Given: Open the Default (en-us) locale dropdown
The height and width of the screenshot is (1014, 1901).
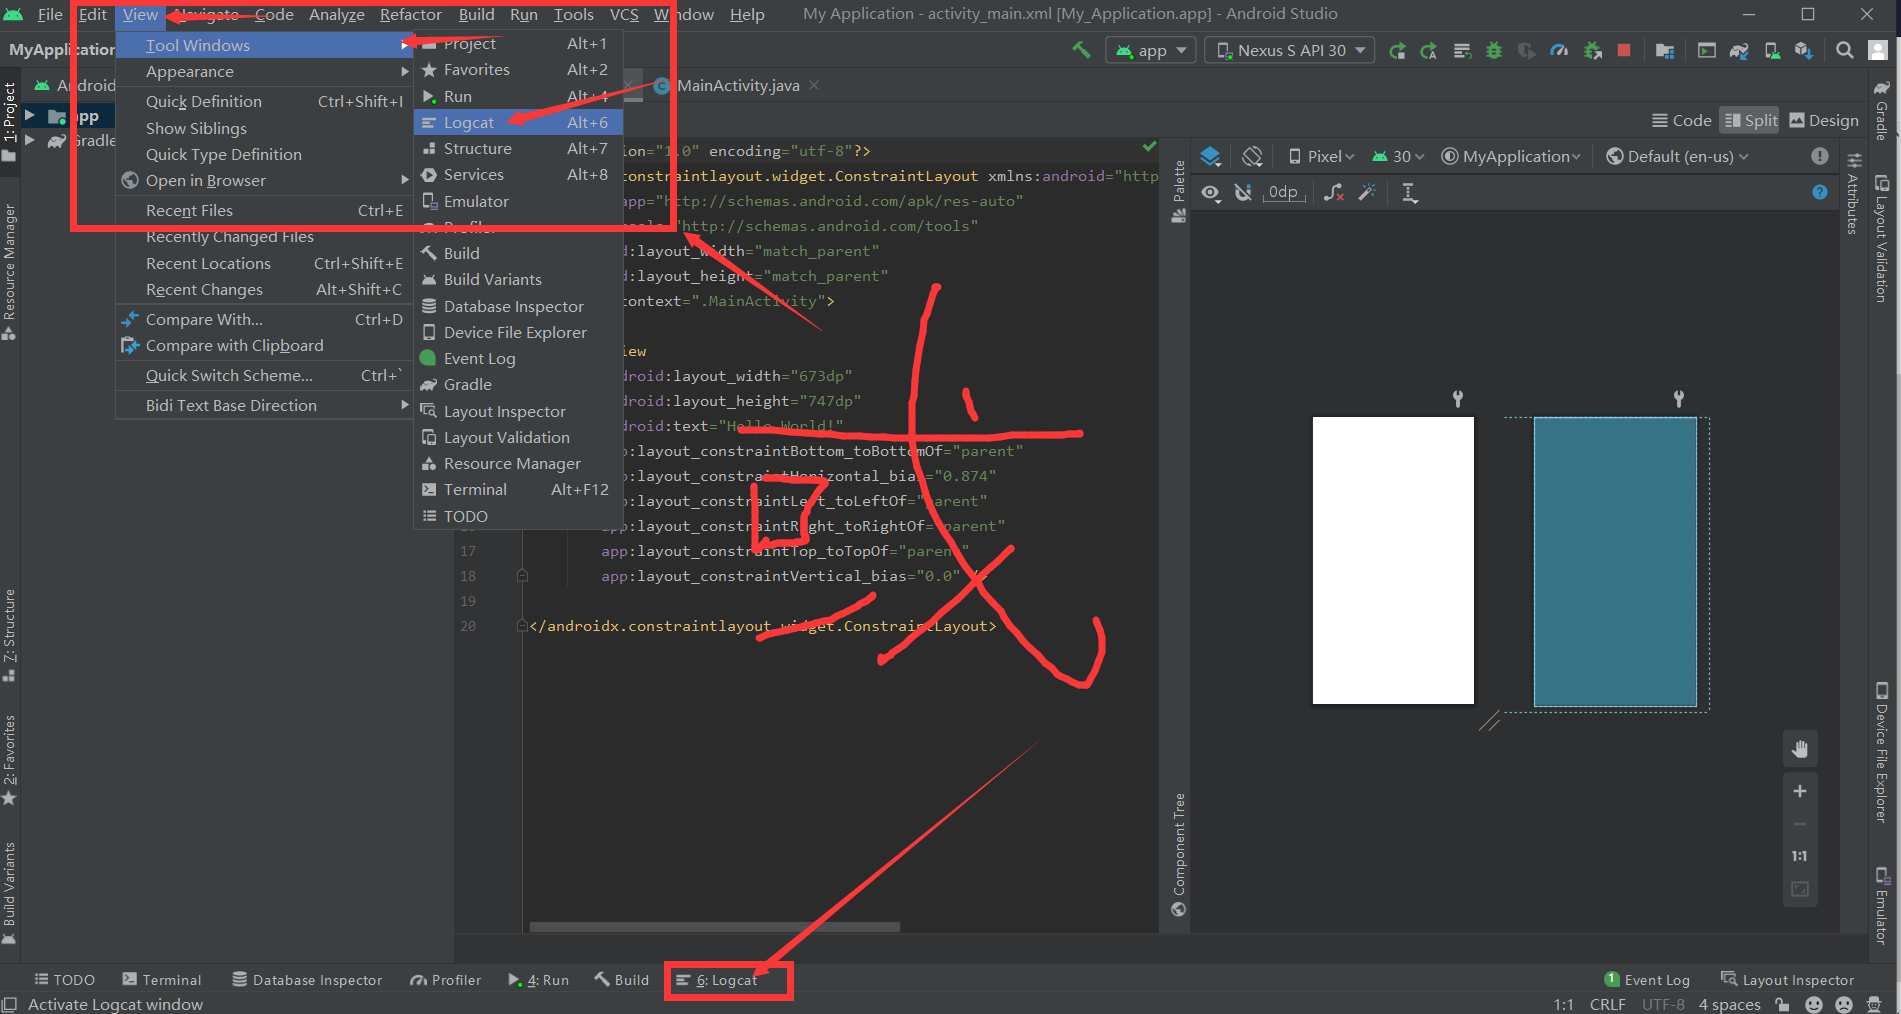Looking at the screenshot, I should pyautogui.click(x=1677, y=156).
